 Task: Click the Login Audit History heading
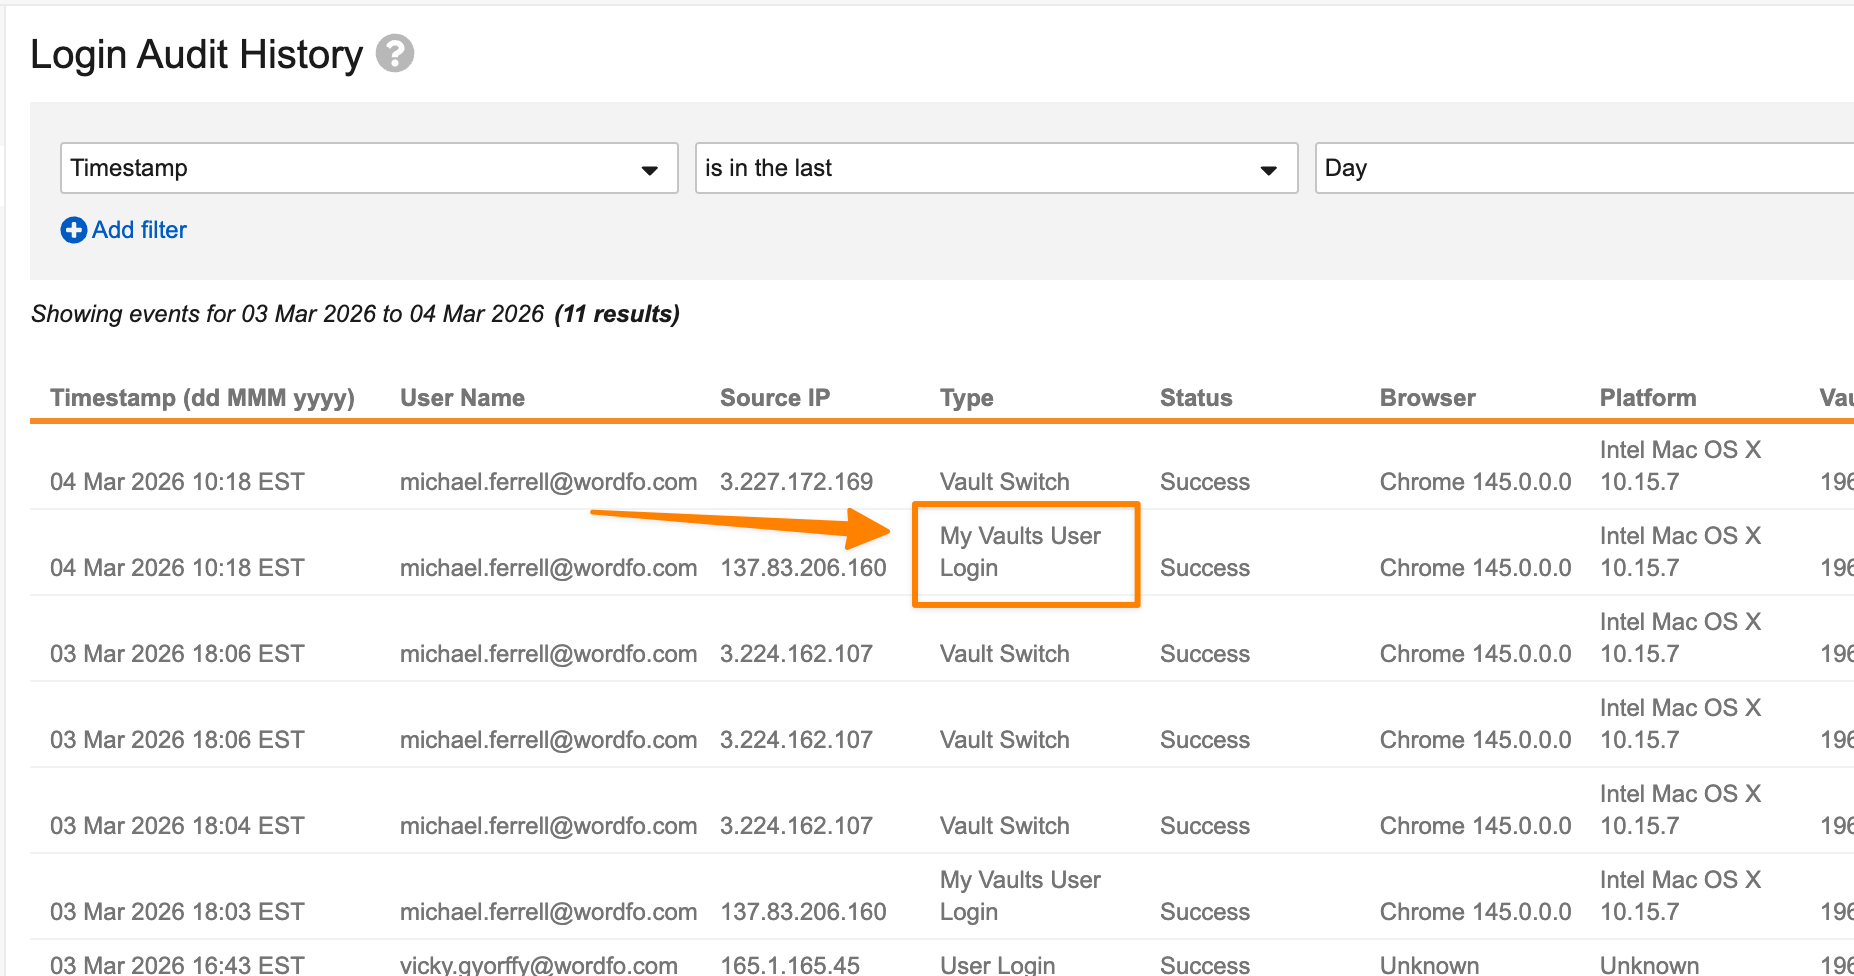coord(196,54)
